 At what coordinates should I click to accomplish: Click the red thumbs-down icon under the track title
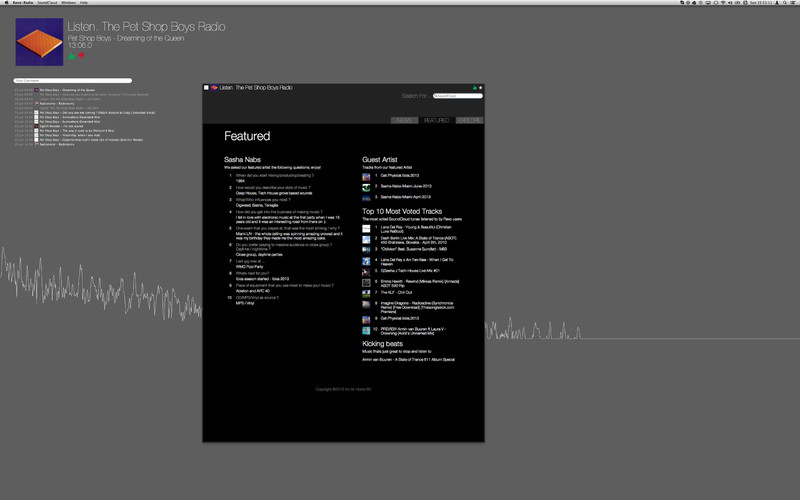tap(81, 56)
